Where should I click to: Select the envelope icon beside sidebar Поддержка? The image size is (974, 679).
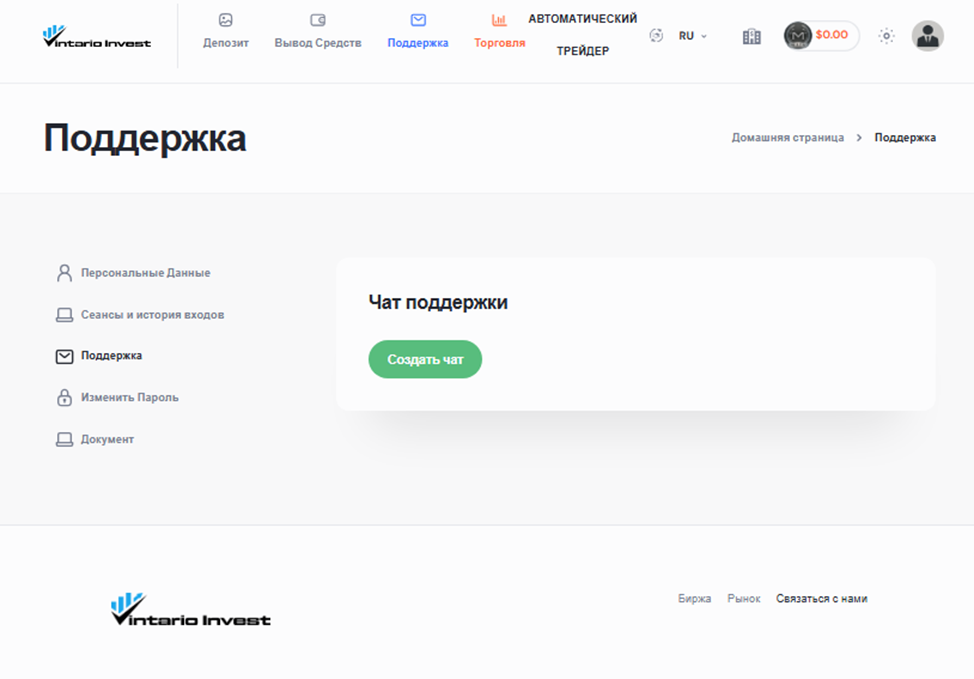click(x=64, y=356)
